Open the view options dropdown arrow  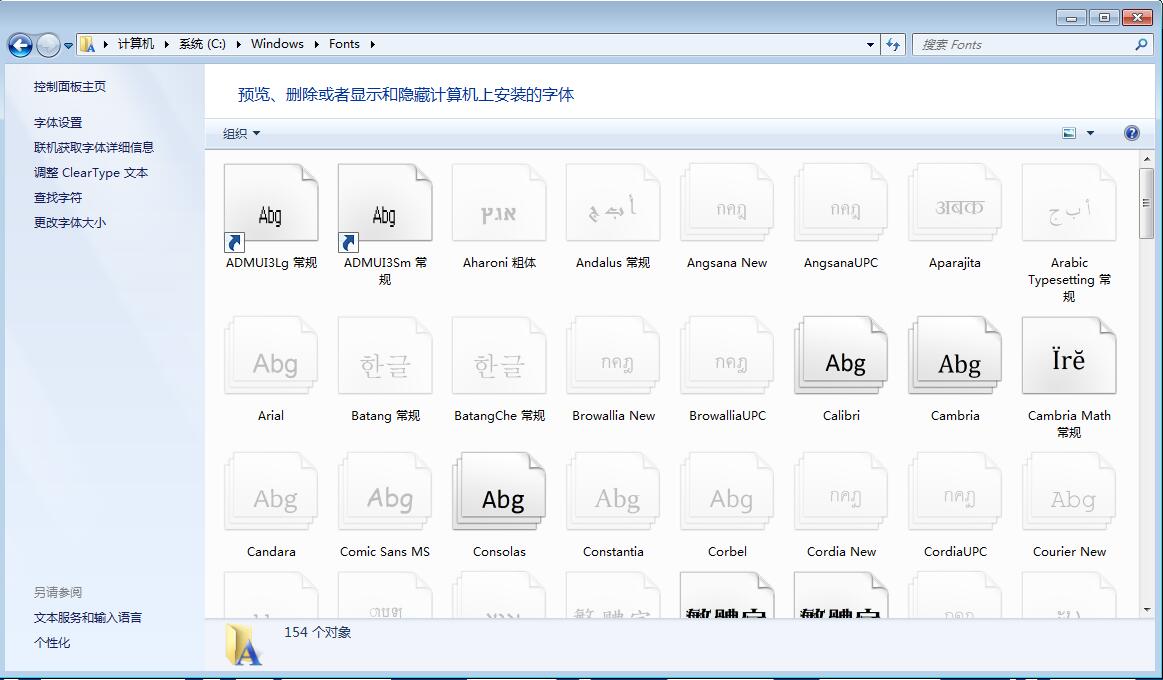coord(1090,133)
